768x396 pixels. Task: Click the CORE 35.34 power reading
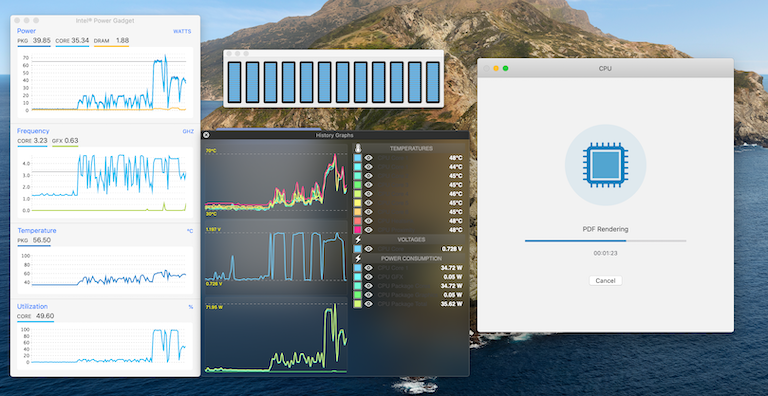[72, 41]
